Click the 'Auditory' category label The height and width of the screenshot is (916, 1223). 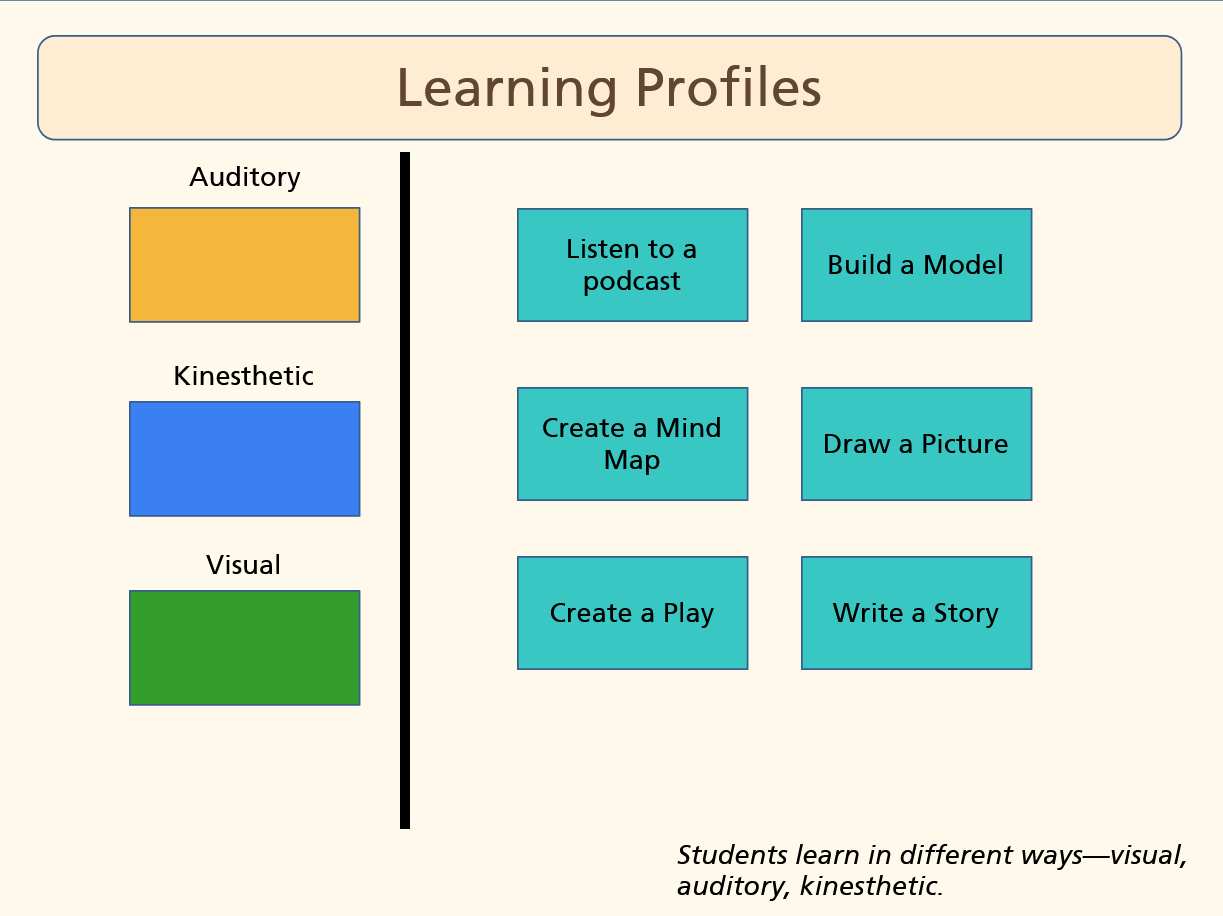click(245, 177)
